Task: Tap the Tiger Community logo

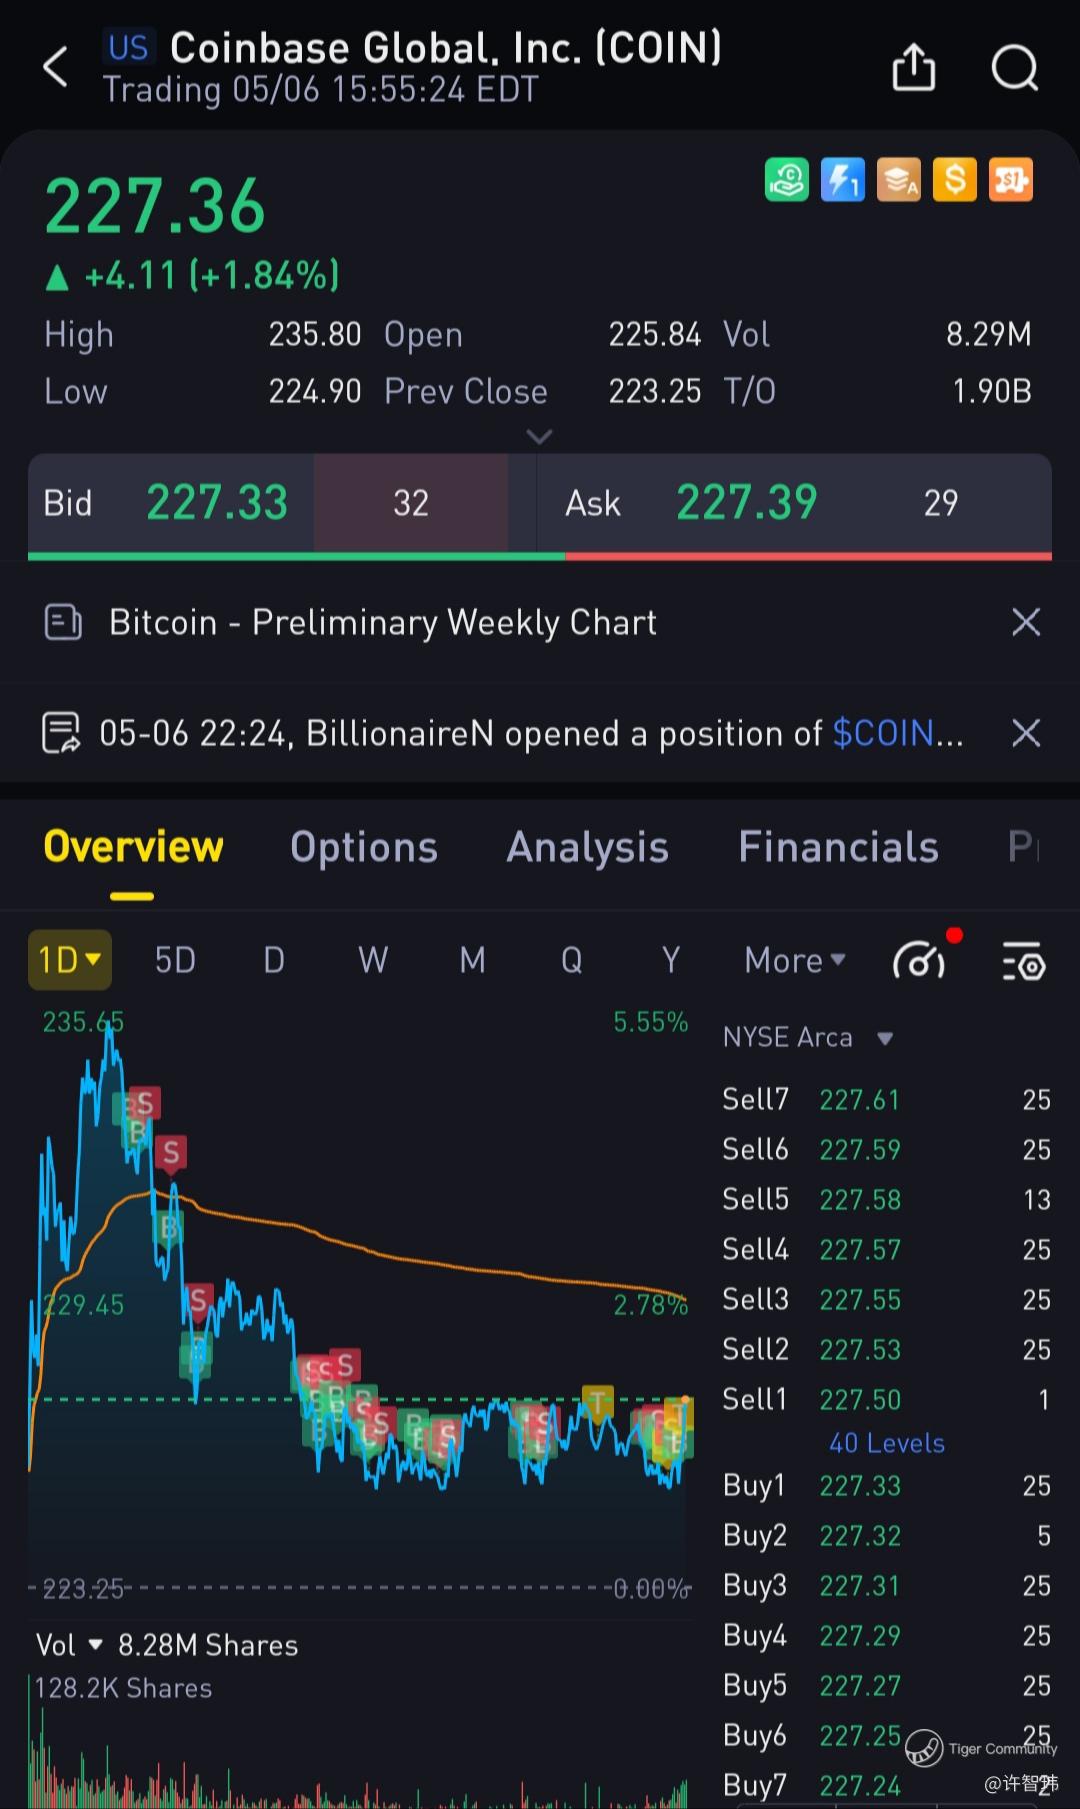Action: pyautogui.click(x=924, y=1748)
